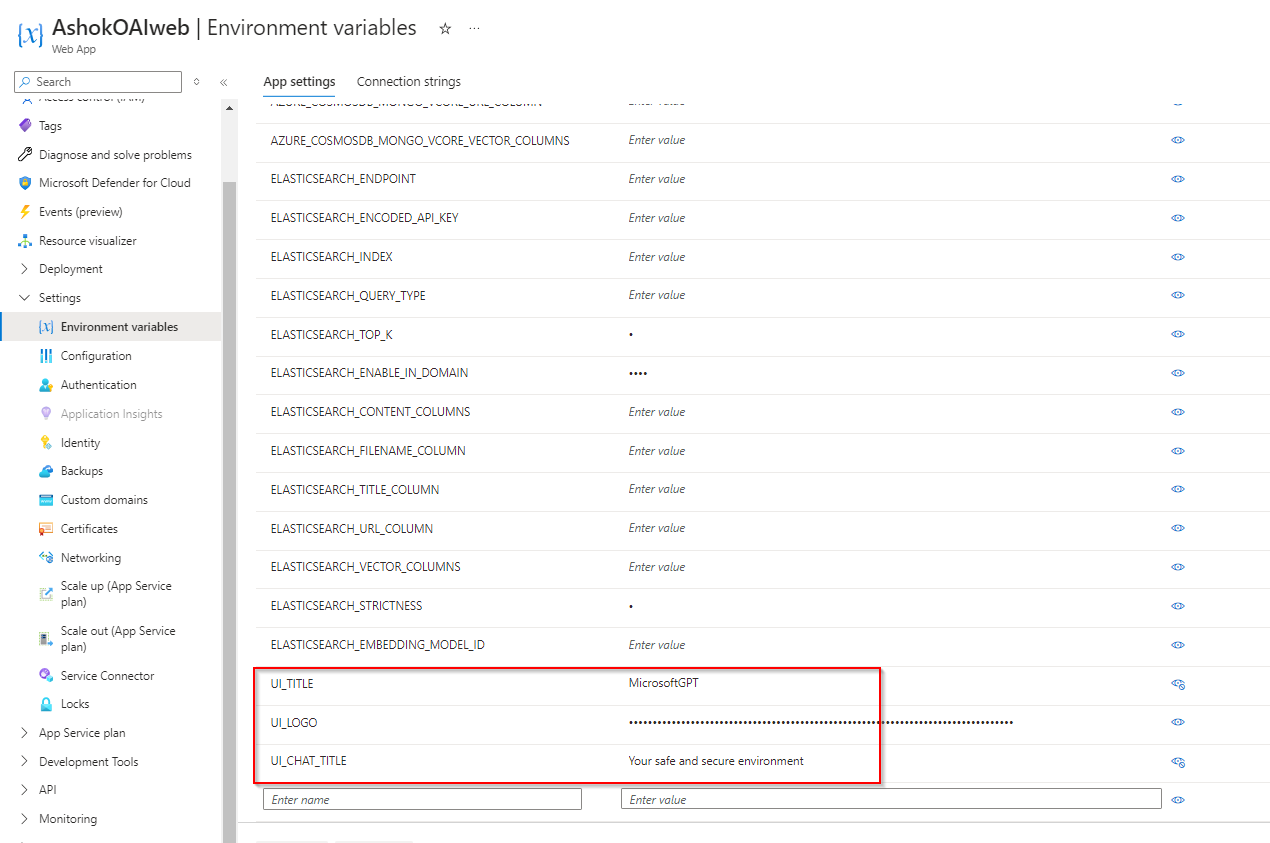
Task: Click the sidebar scroll-up arrow
Action: 229,108
